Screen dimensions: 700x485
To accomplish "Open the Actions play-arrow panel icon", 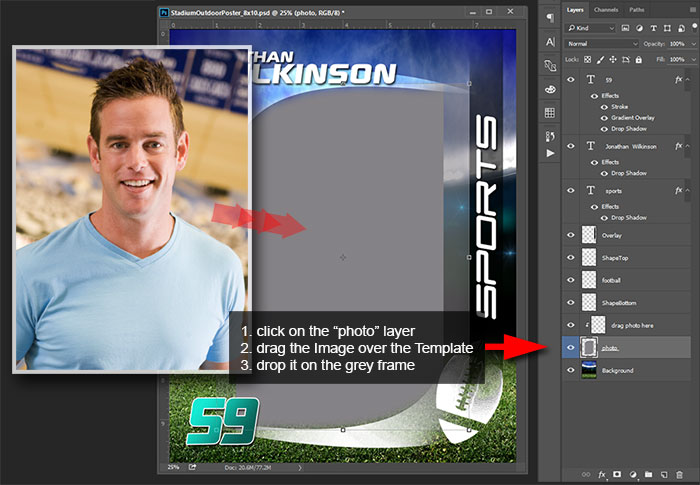I will click(x=550, y=153).
